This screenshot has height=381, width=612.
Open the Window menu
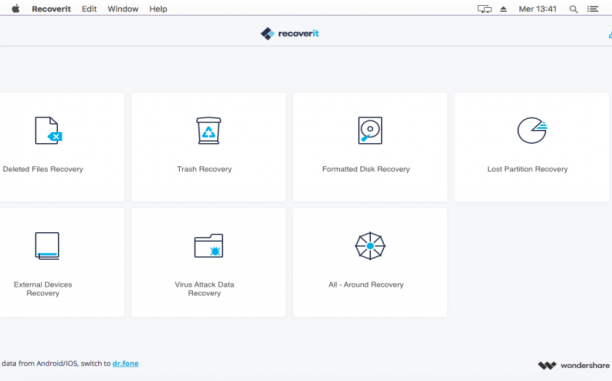(x=123, y=9)
